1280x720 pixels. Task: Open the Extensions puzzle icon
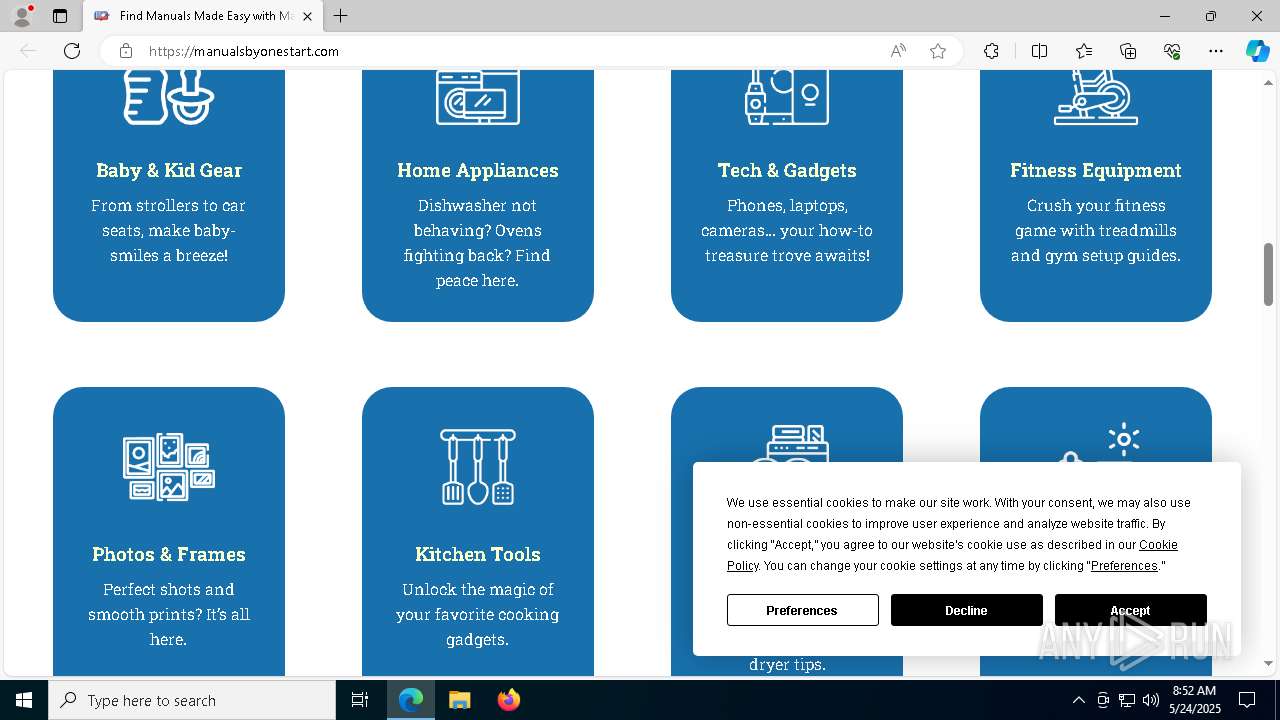point(991,51)
